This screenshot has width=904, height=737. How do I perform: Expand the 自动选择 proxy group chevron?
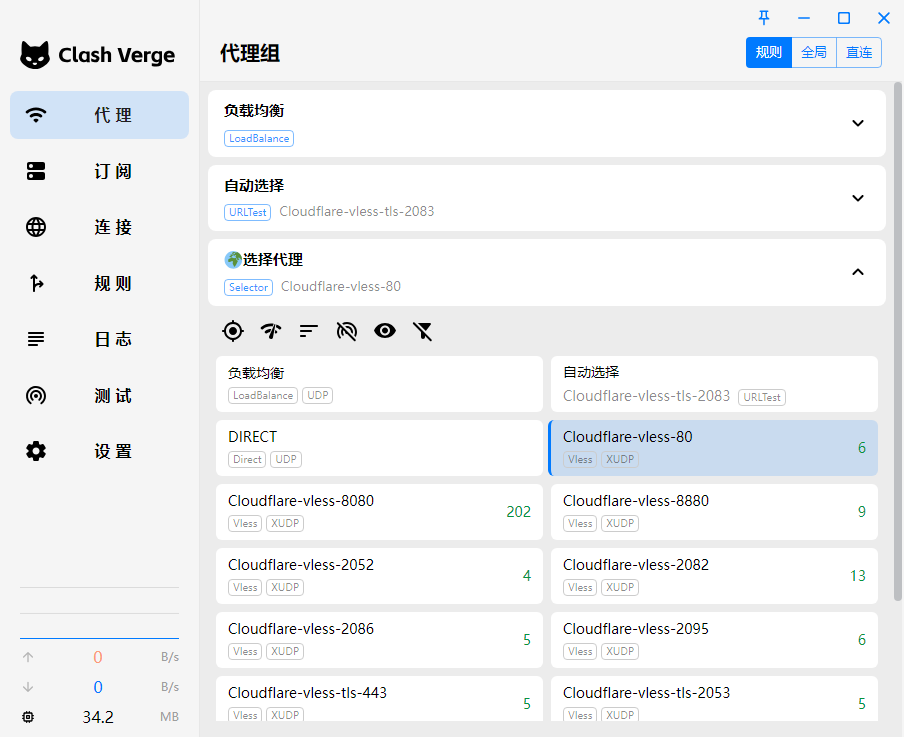click(858, 198)
